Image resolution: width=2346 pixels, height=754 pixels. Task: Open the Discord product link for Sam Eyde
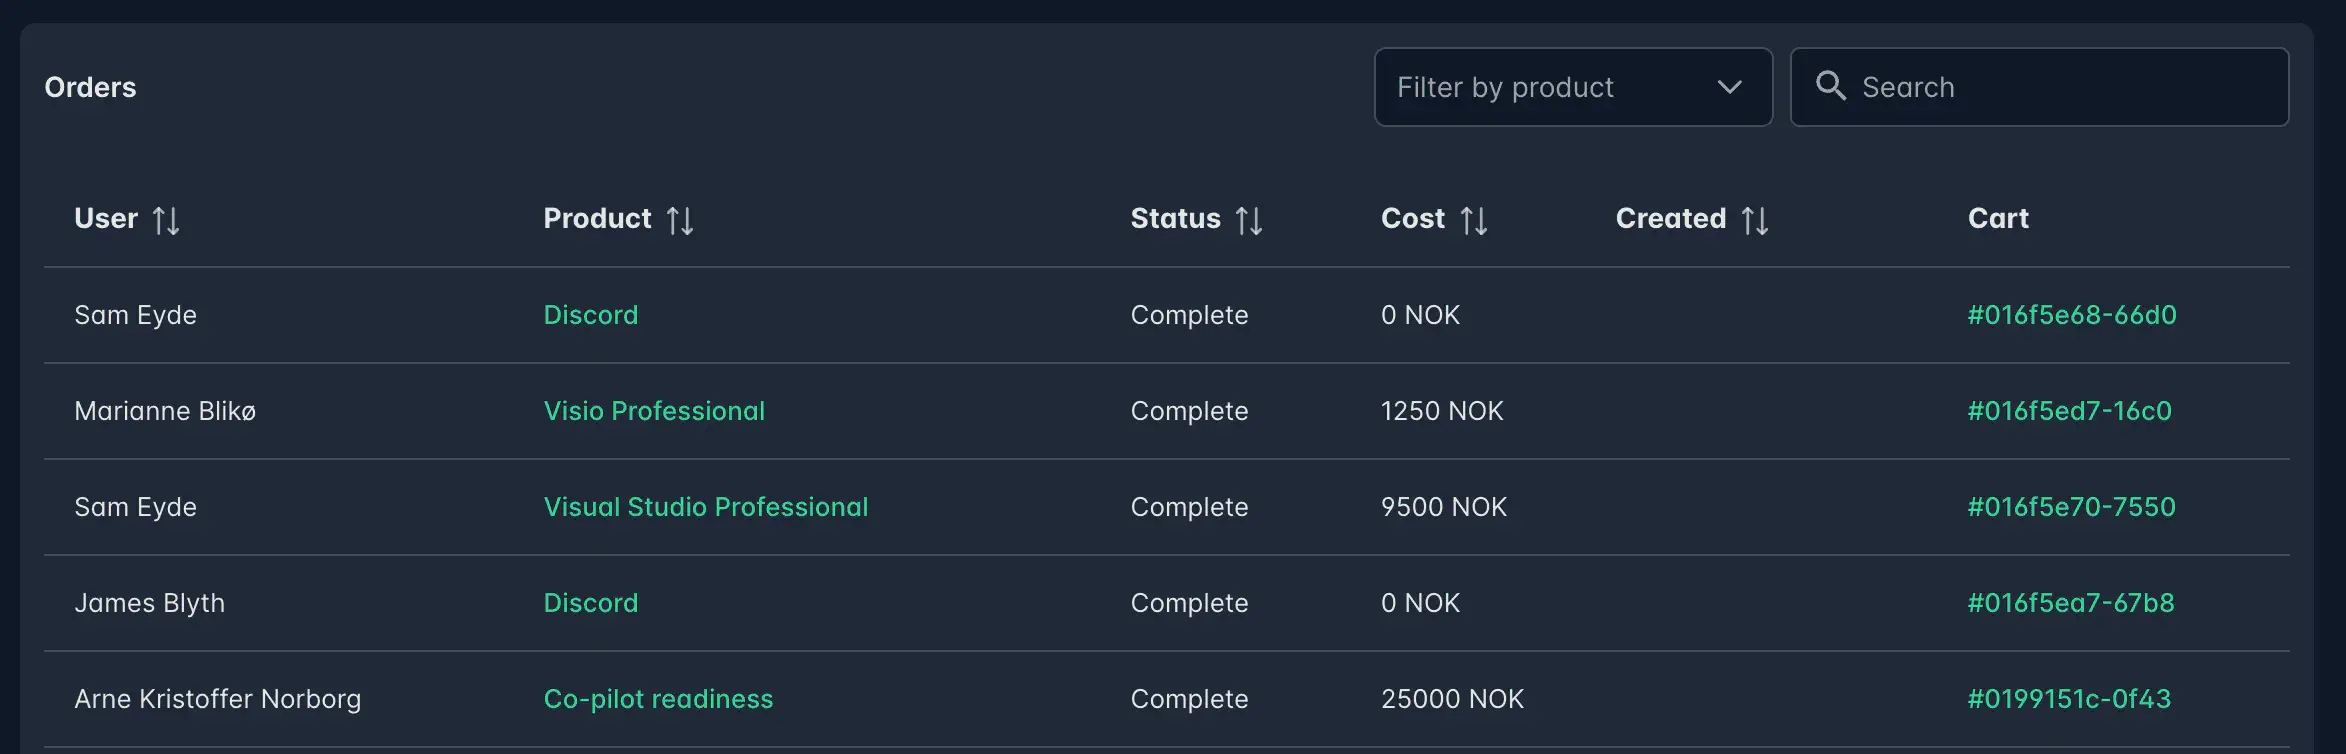[591, 314]
